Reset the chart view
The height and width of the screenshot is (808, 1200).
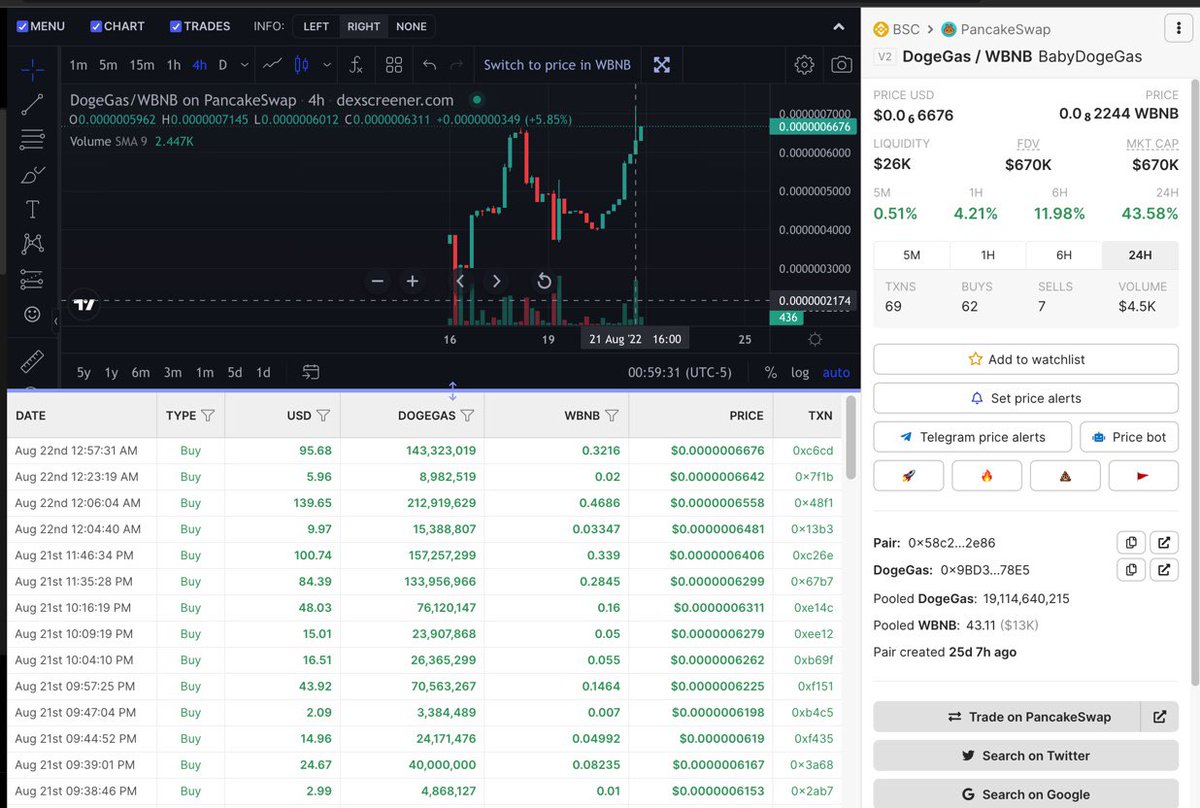tap(544, 281)
